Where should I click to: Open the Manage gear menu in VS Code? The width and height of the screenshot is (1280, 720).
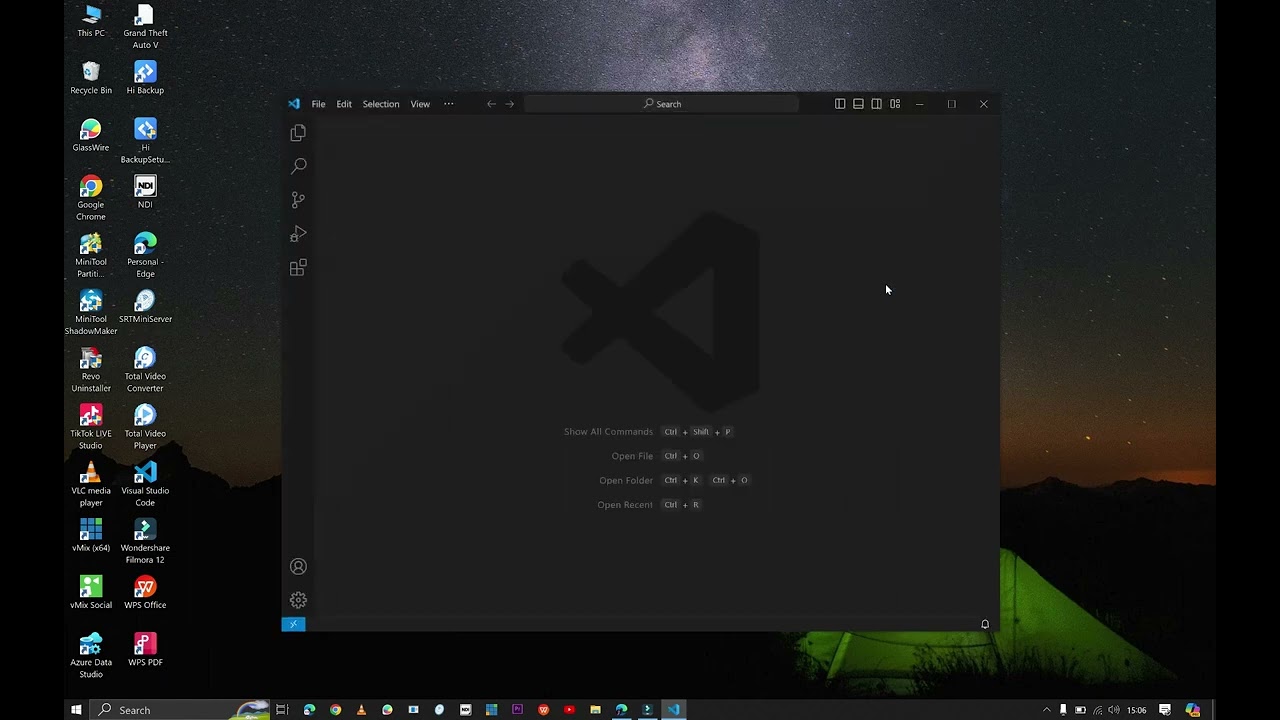(298, 600)
